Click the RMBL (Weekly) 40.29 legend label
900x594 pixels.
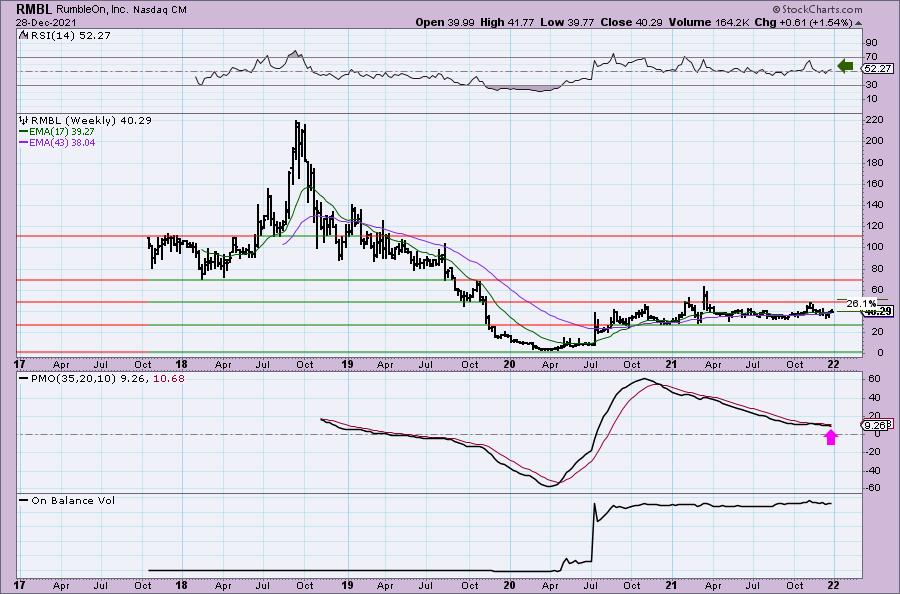pos(91,121)
